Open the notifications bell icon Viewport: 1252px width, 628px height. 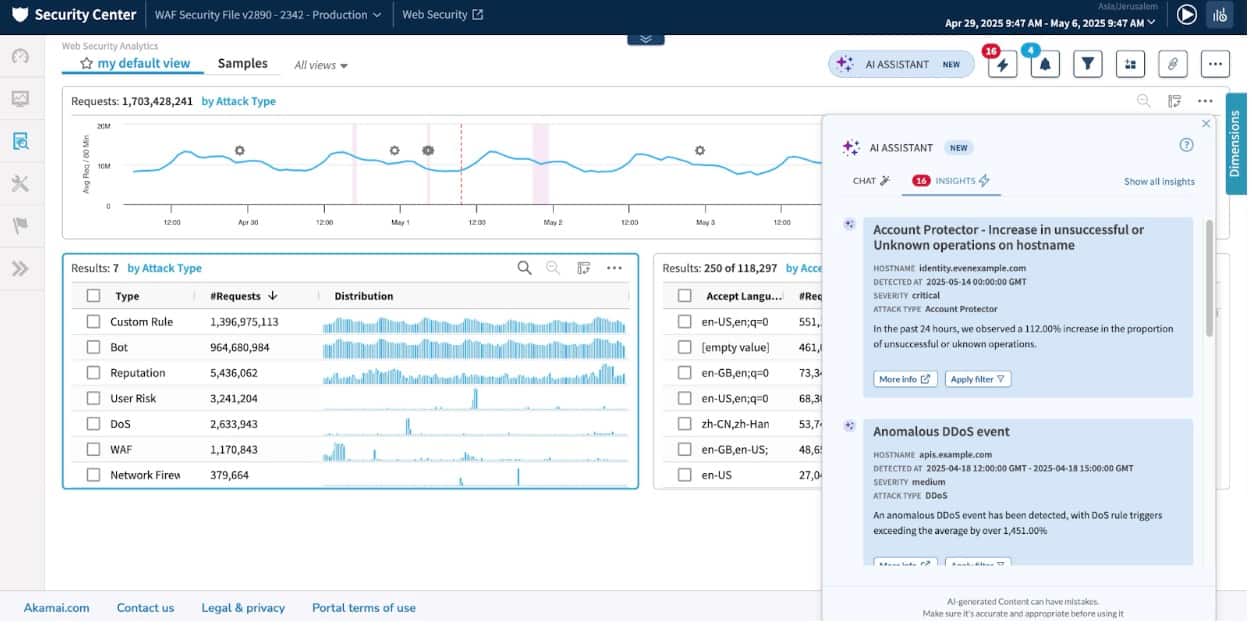[x=1045, y=64]
